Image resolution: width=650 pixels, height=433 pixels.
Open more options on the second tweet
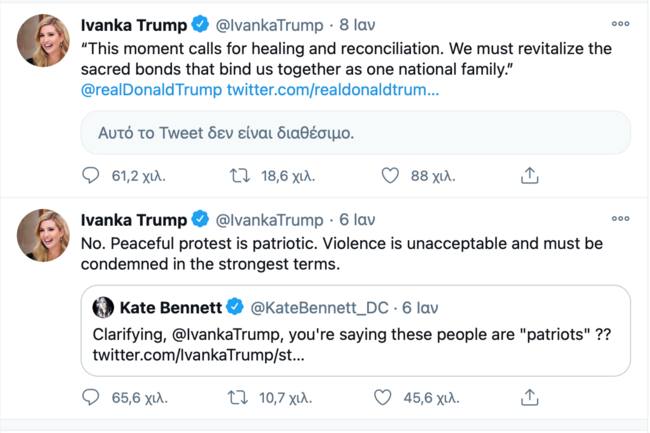click(x=620, y=220)
